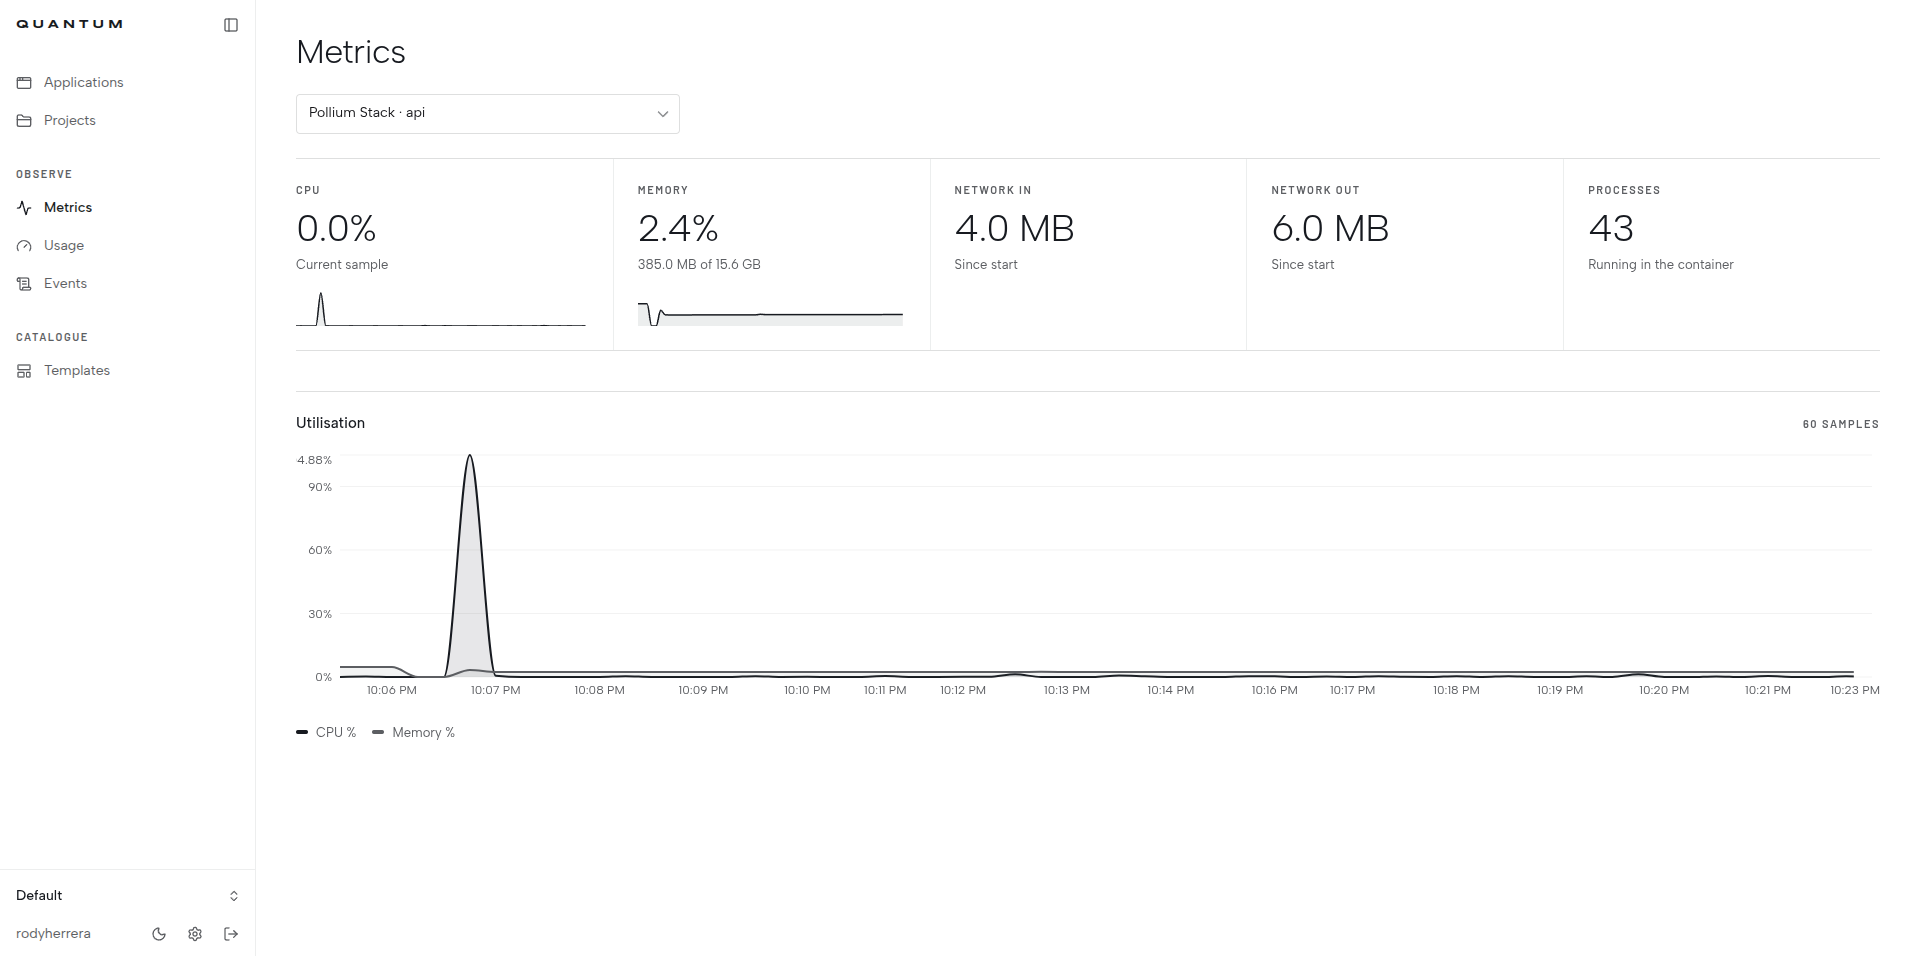1920x956 pixels.
Task: Toggle dark mode with moon icon
Action: (159, 934)
